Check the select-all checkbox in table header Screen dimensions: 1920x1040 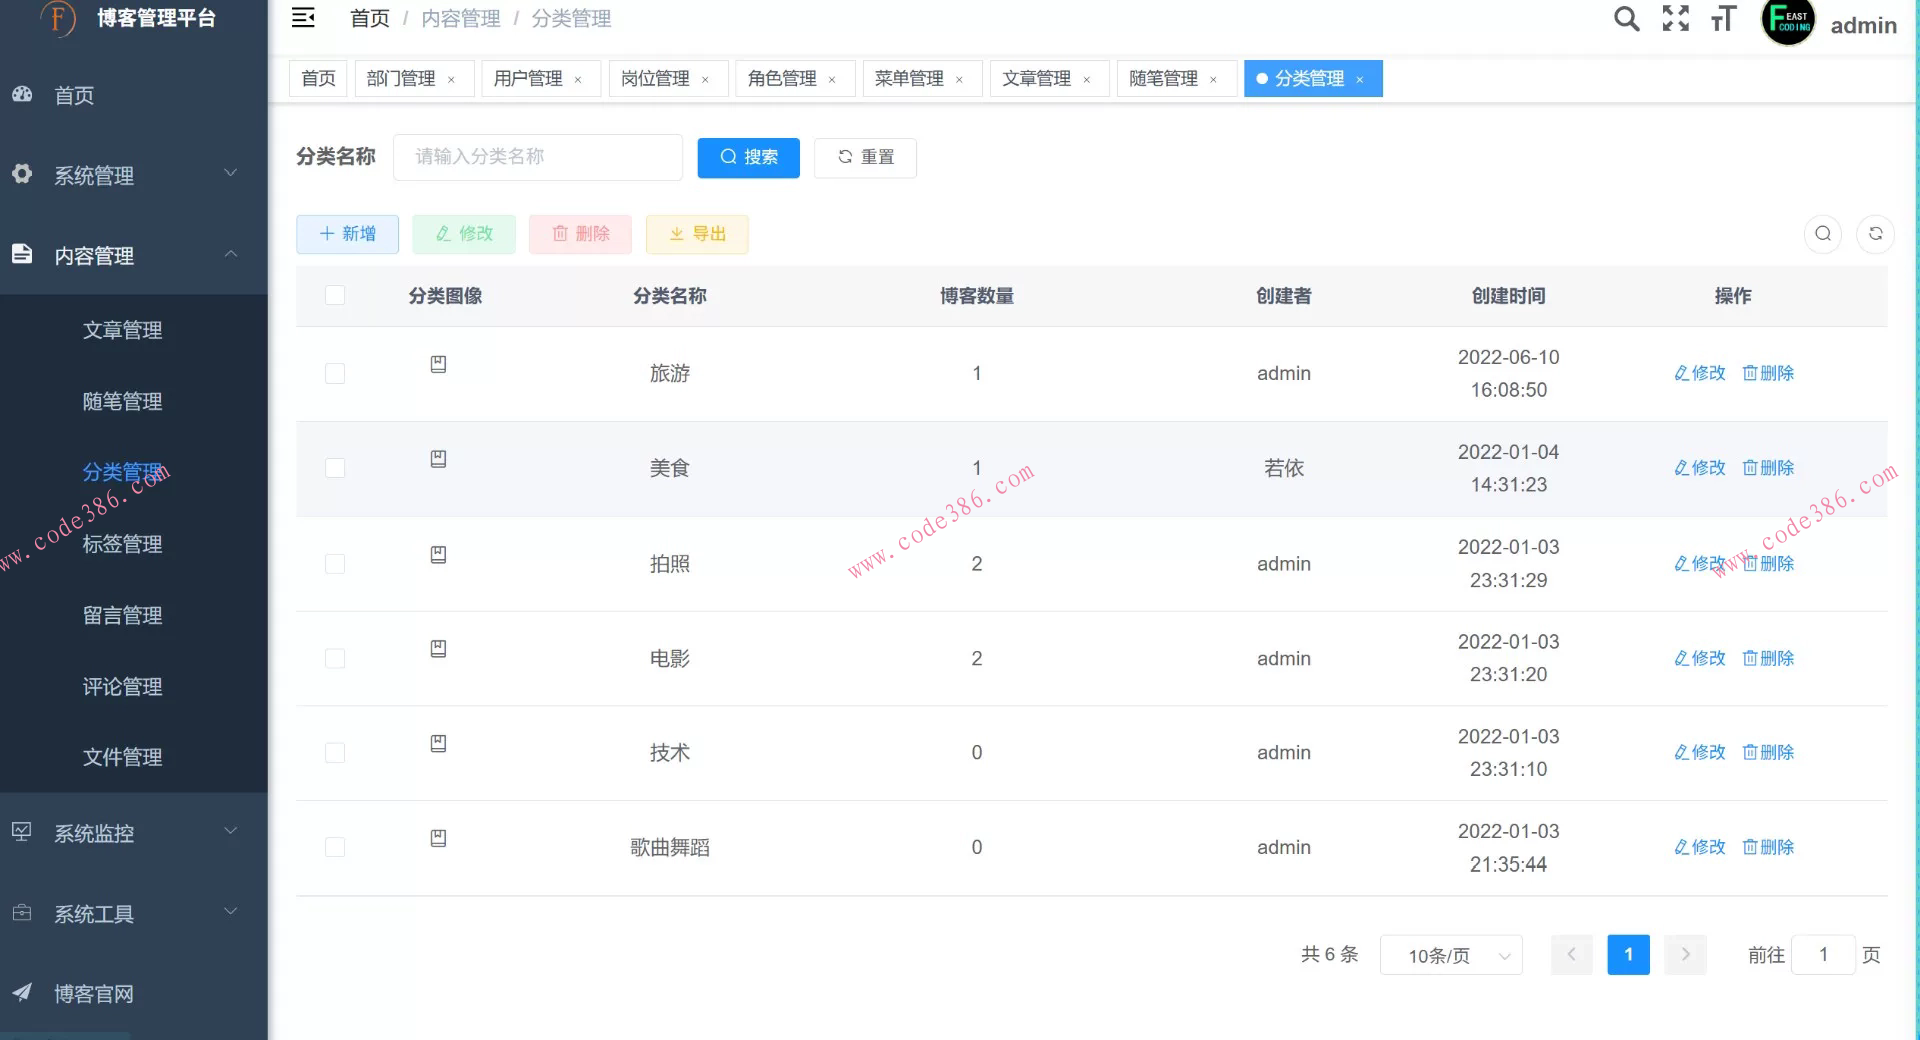pyautogui.click(x=335, y=296)
